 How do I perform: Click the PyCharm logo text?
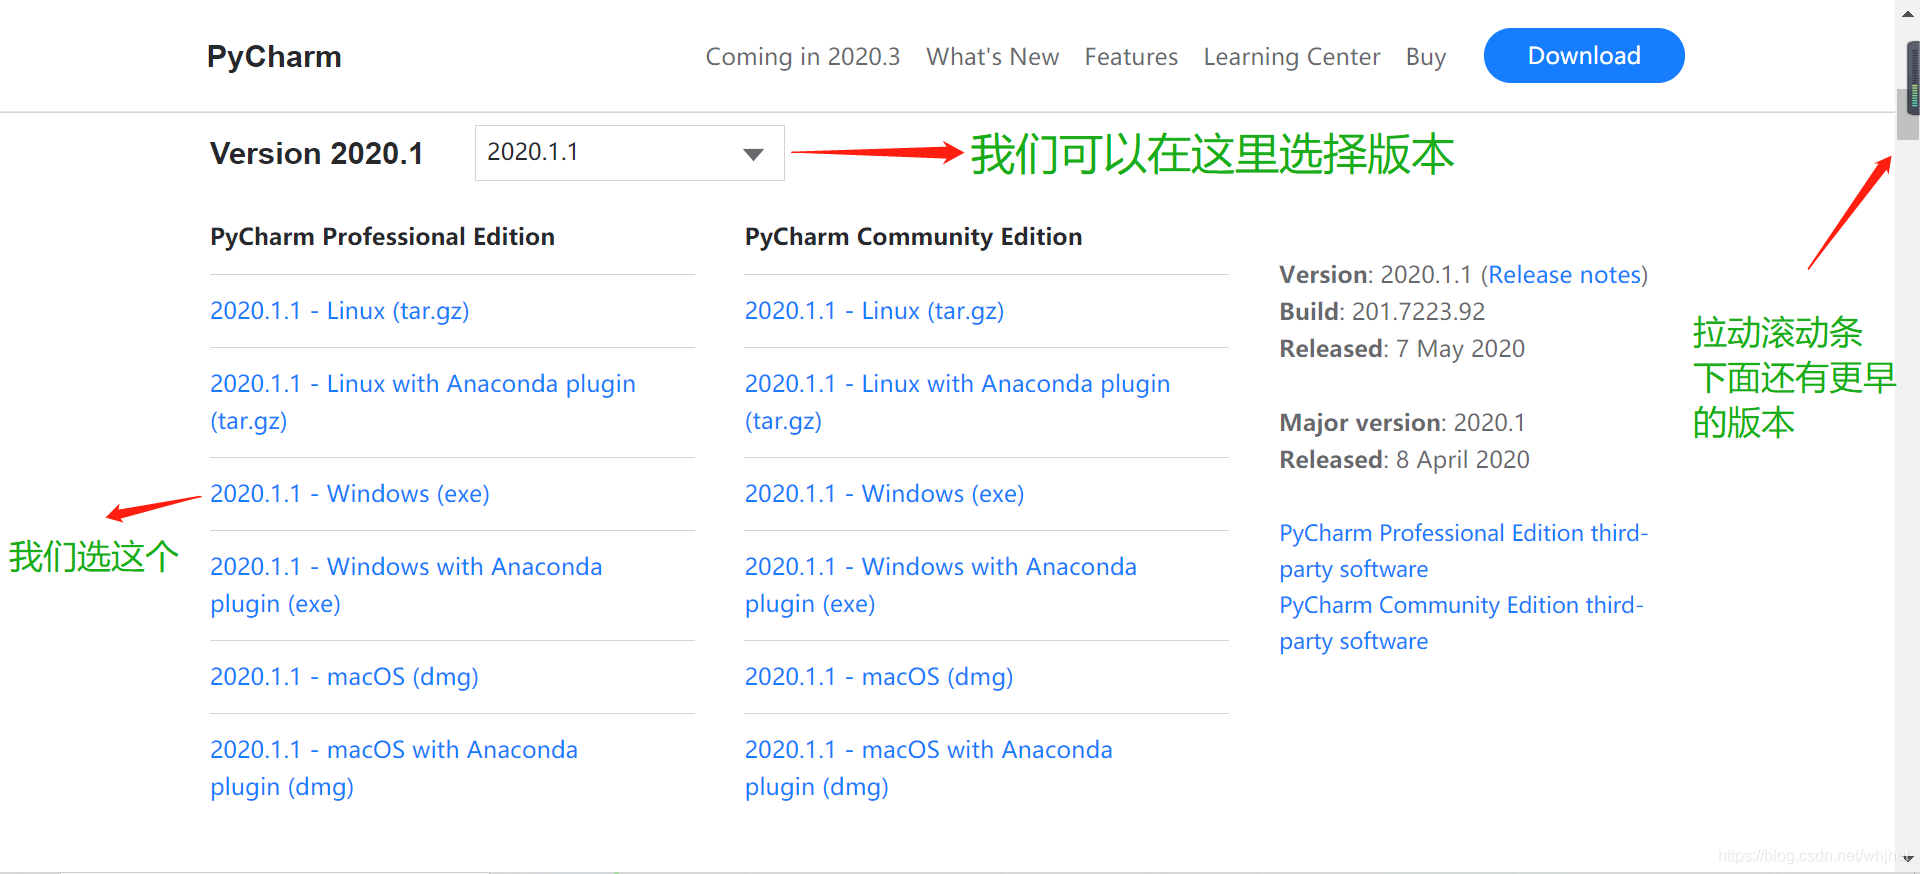pyautogui.click(x=274, y=57)
